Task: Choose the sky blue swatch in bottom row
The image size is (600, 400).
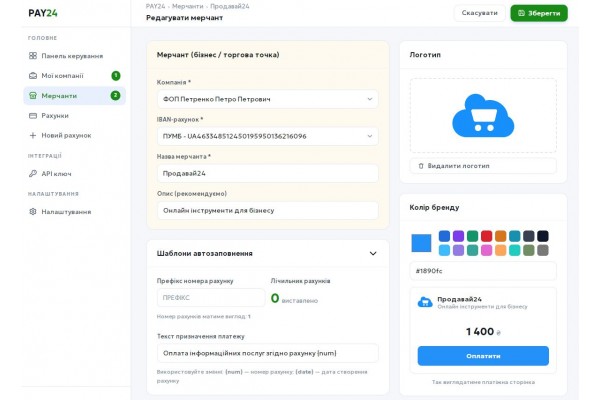Action: tap(444, 250)
